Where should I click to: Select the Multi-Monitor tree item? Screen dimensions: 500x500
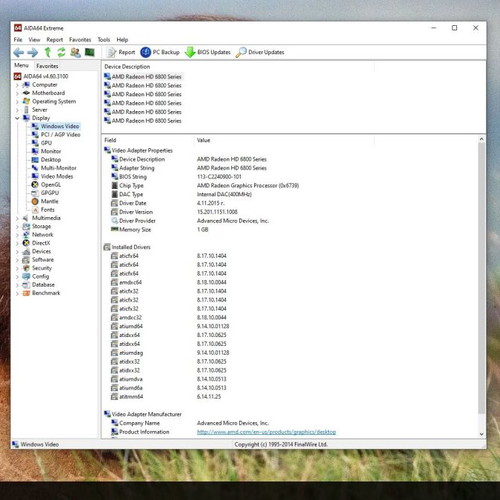click(x=54, y=168)
